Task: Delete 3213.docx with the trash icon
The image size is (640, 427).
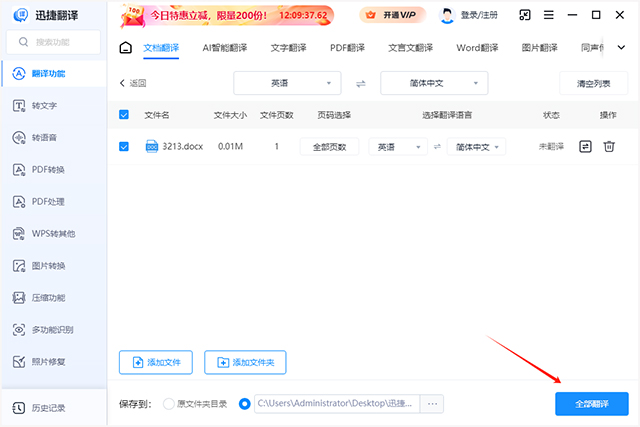Action: point(609,147)
